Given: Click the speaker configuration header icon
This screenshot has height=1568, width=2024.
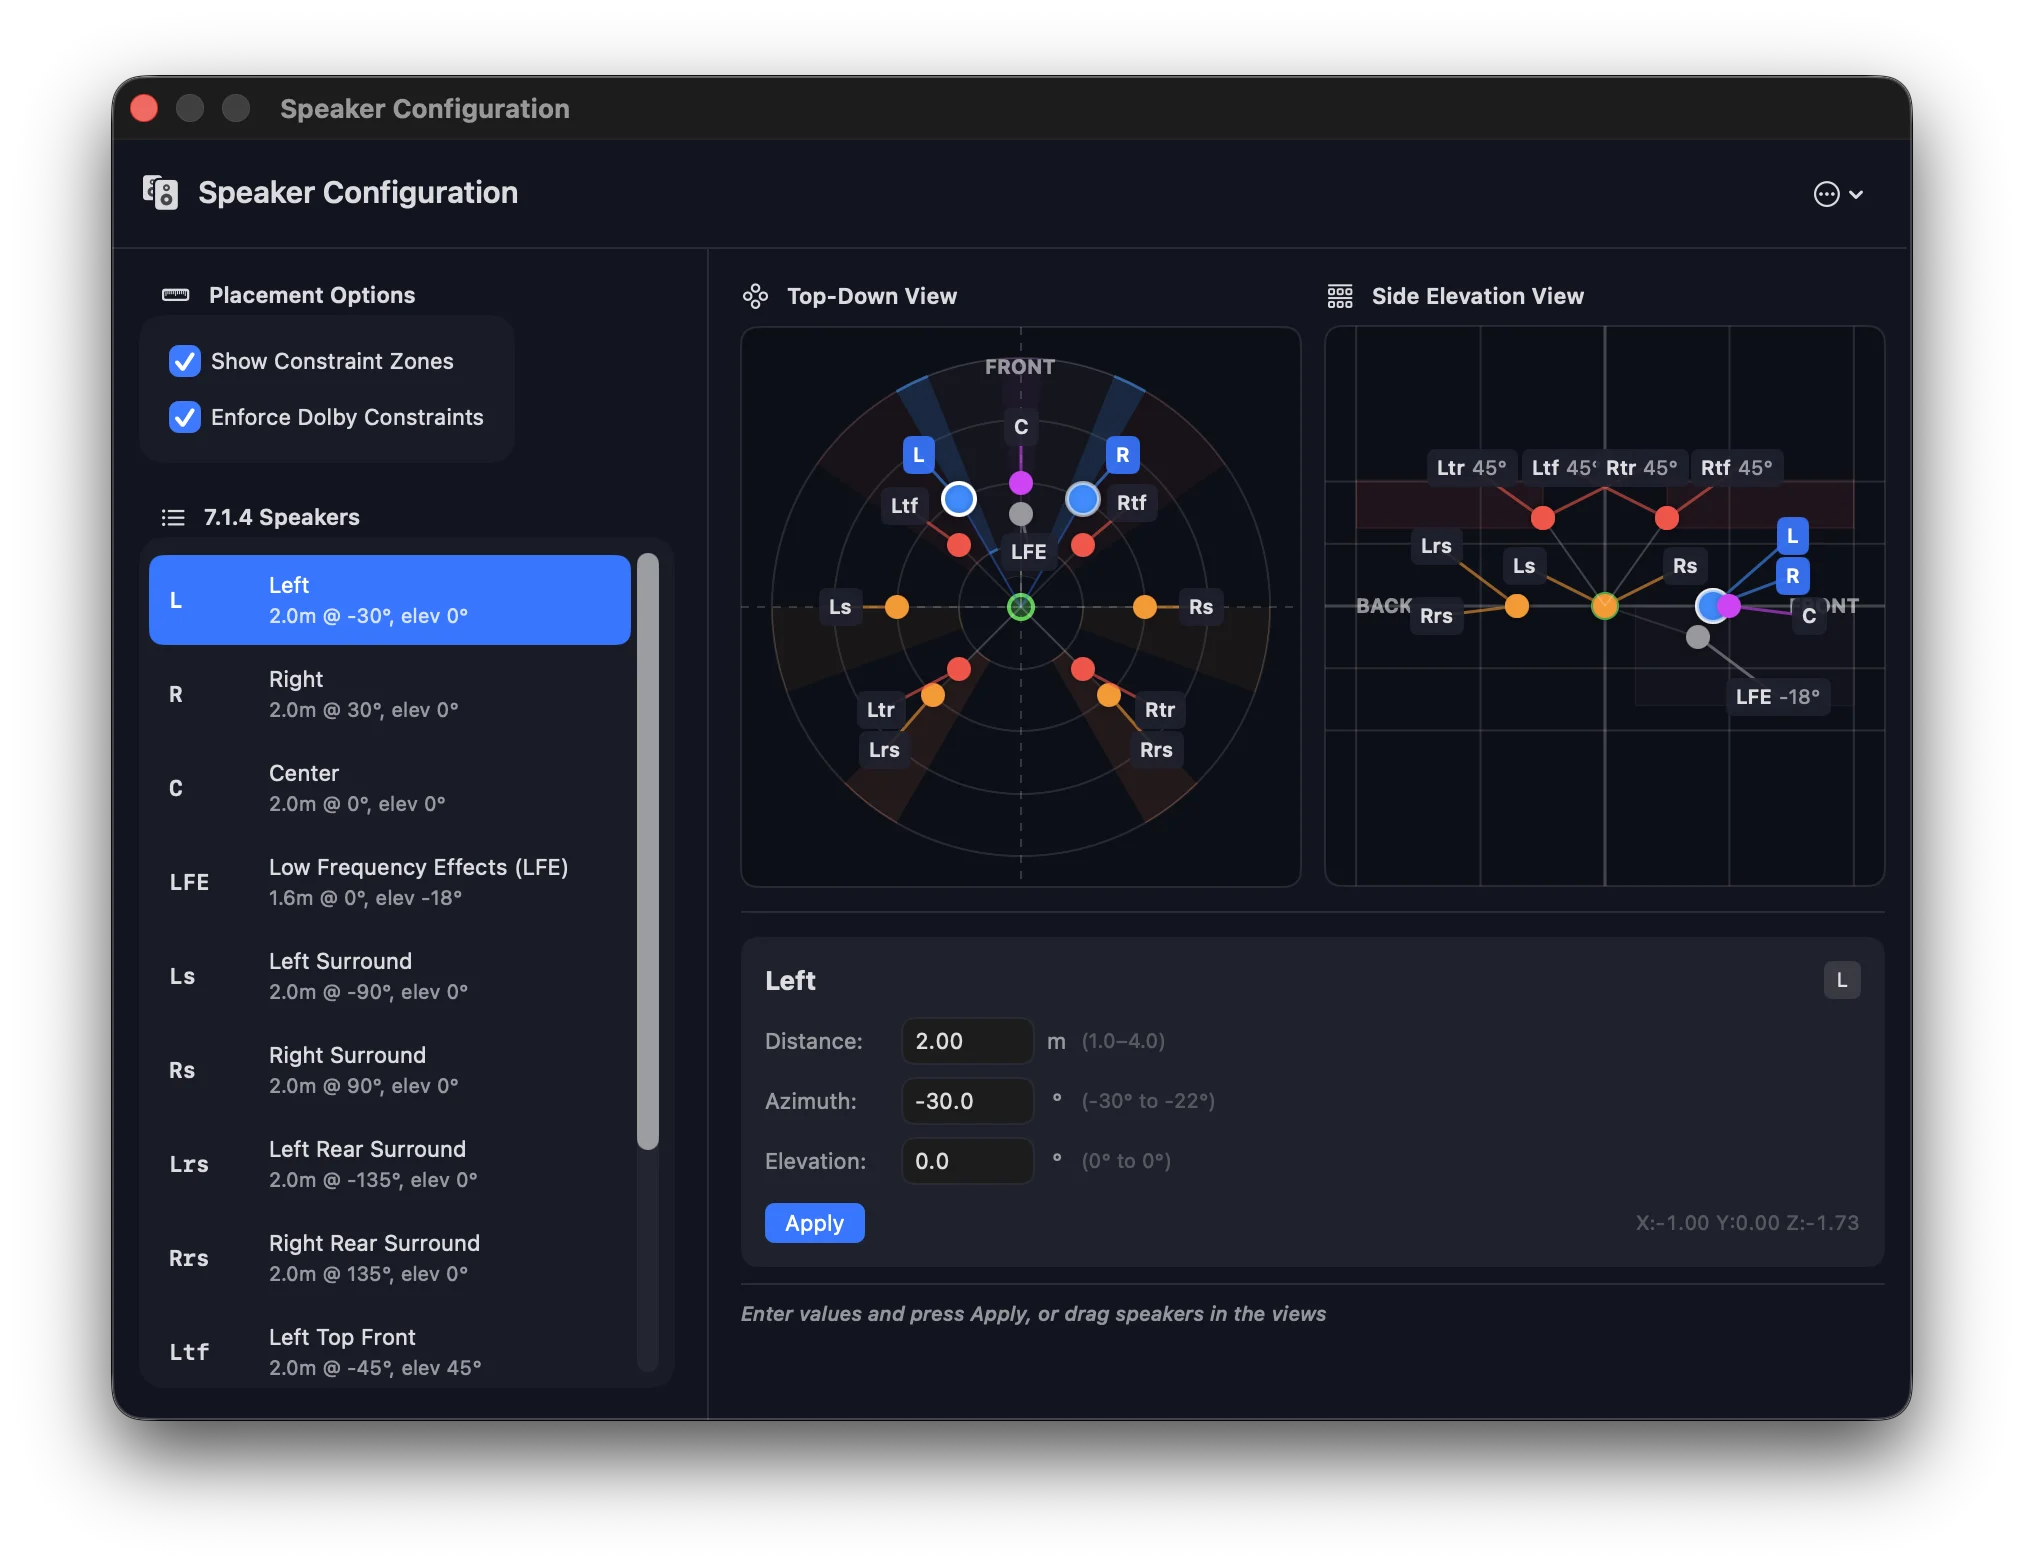Looking at the screenshot, I should 160,192.
